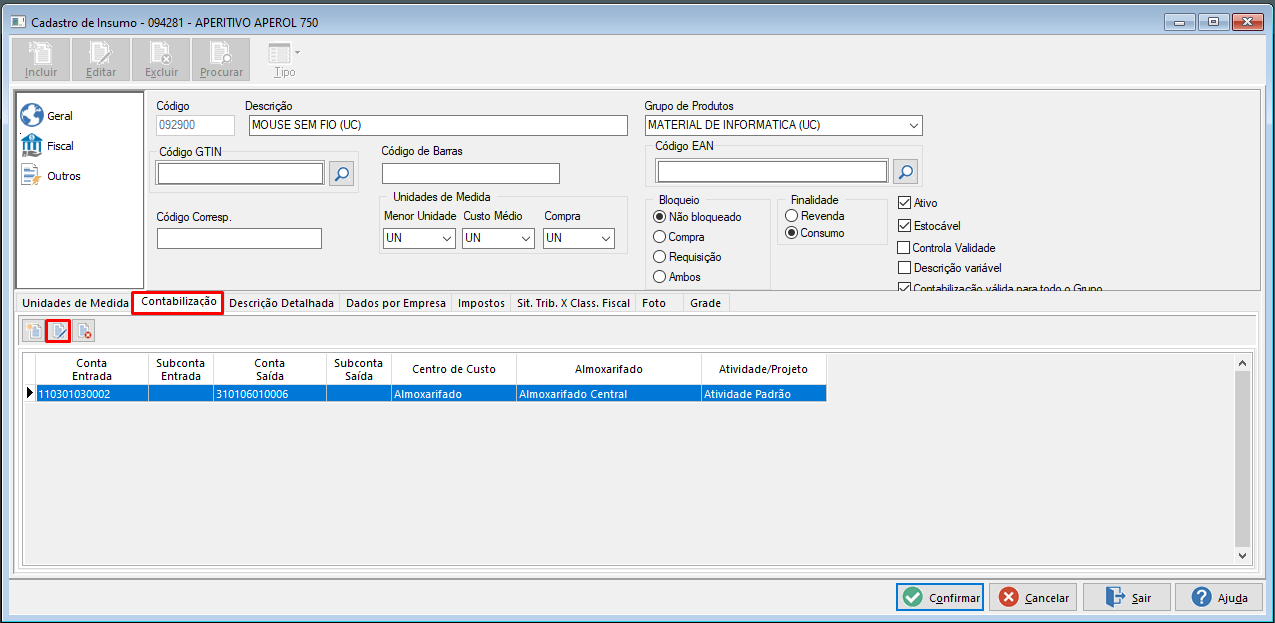Click the Procurar toolbar button
1275x623 pixels.
[221, 60]
